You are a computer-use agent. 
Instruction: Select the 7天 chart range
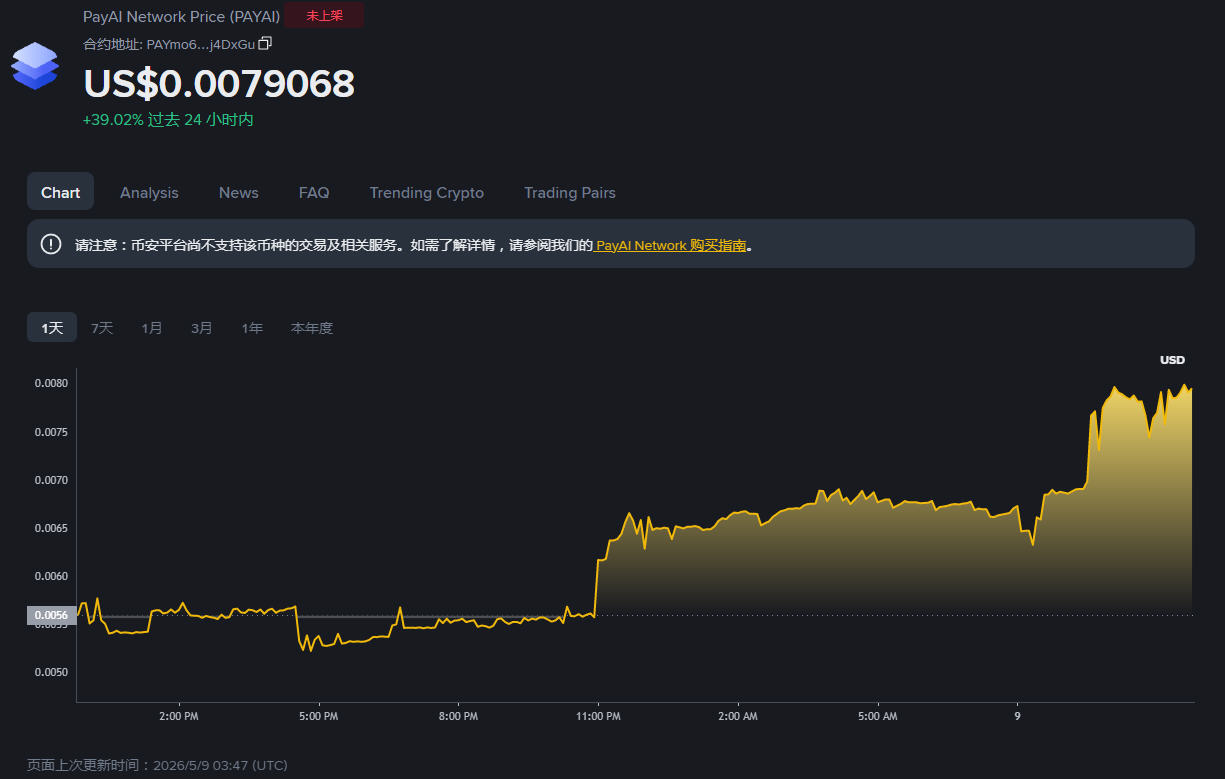click(x=102, y=327)
